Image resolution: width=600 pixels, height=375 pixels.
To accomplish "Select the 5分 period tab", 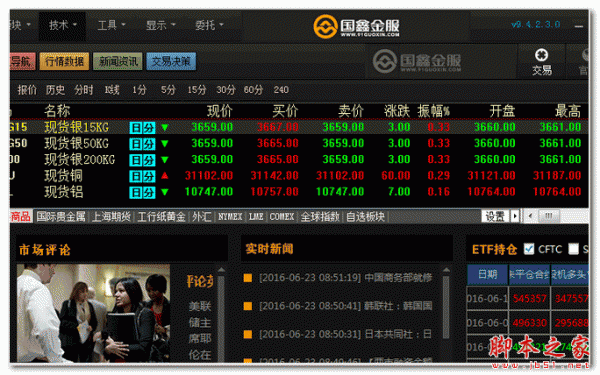I will pos(168,90).
